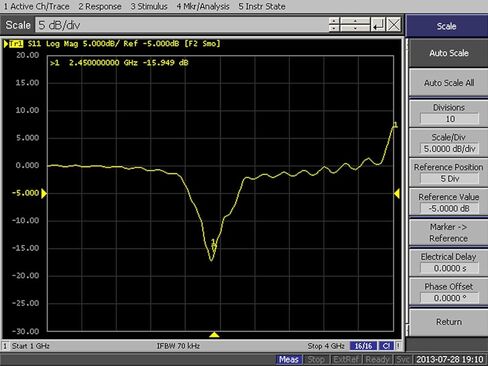This screenshot has height=366, width=488.
Task: Close the Scale entry bar with the X icon
Action: [394, 25]
